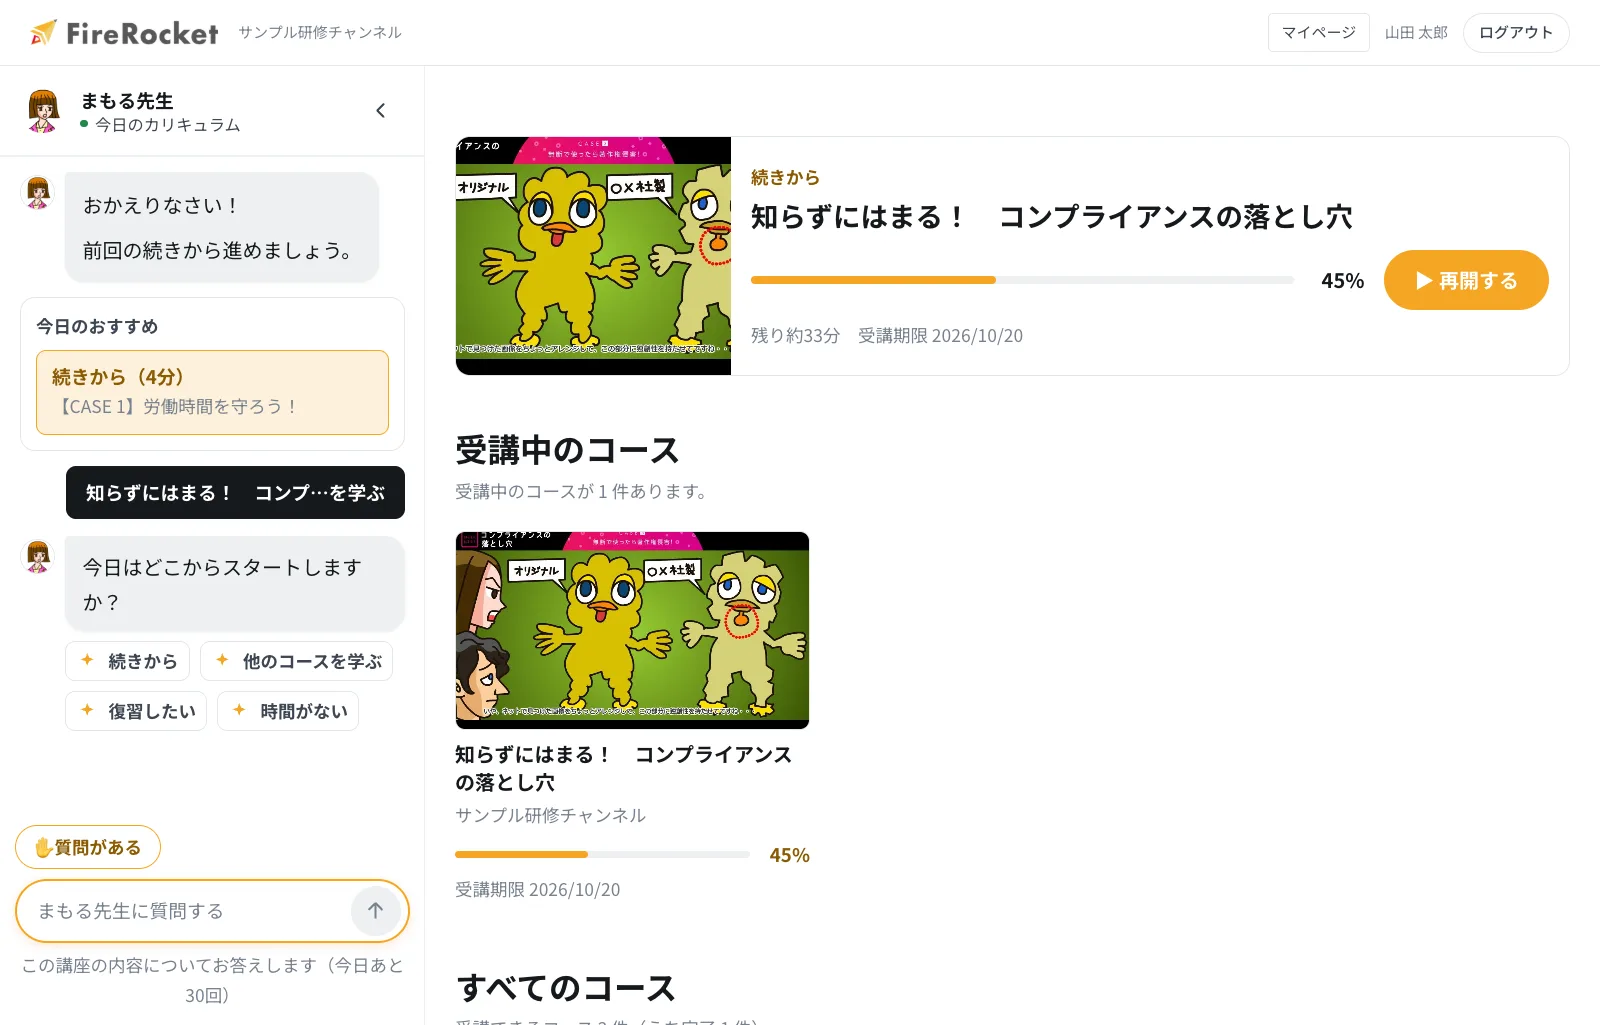The image size is (1600, 1025).
Task: Choose the 時間がない quick reply
Action: [288, 711]
